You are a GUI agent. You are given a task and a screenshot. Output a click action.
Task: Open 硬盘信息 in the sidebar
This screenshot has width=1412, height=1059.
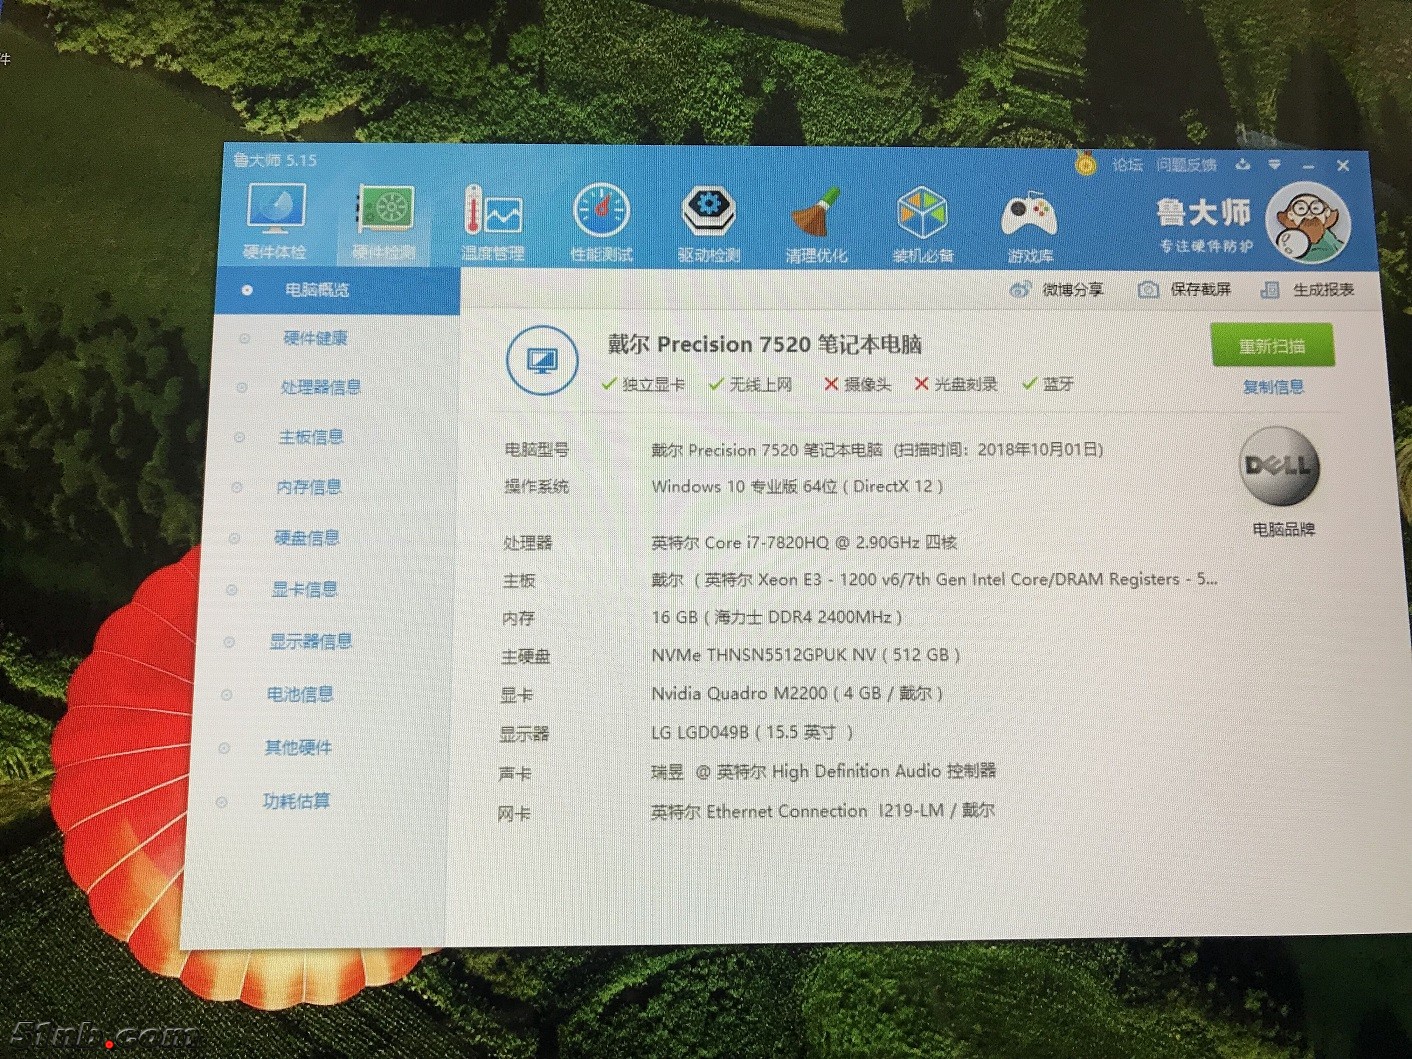tap(307, 538)
